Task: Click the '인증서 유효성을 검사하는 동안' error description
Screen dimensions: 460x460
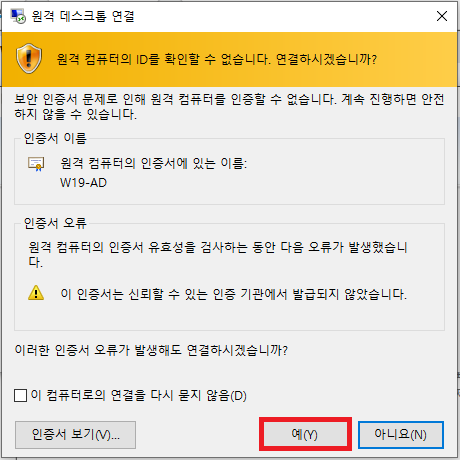Action: click(218, 254)
